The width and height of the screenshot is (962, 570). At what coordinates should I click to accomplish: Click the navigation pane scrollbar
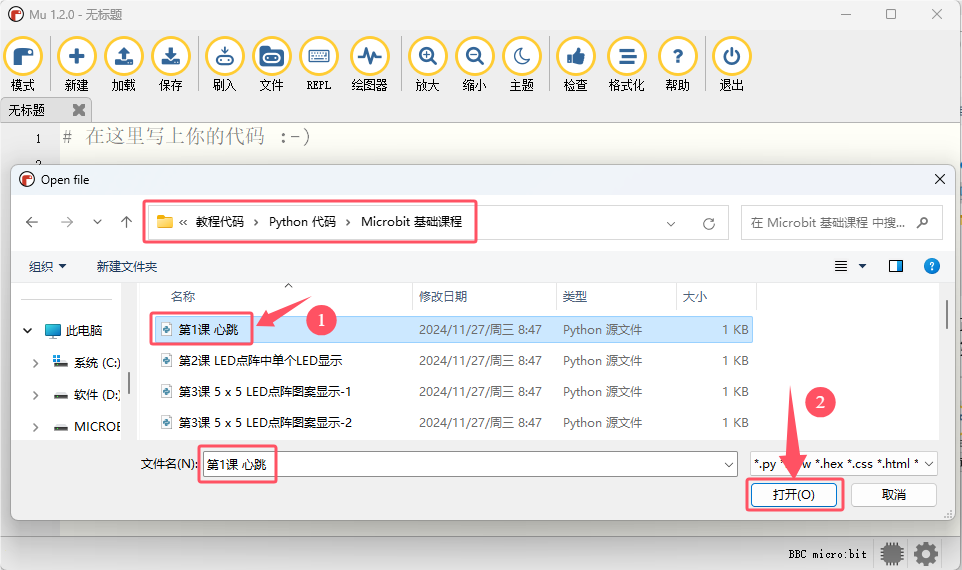click(x=129, y=383)
